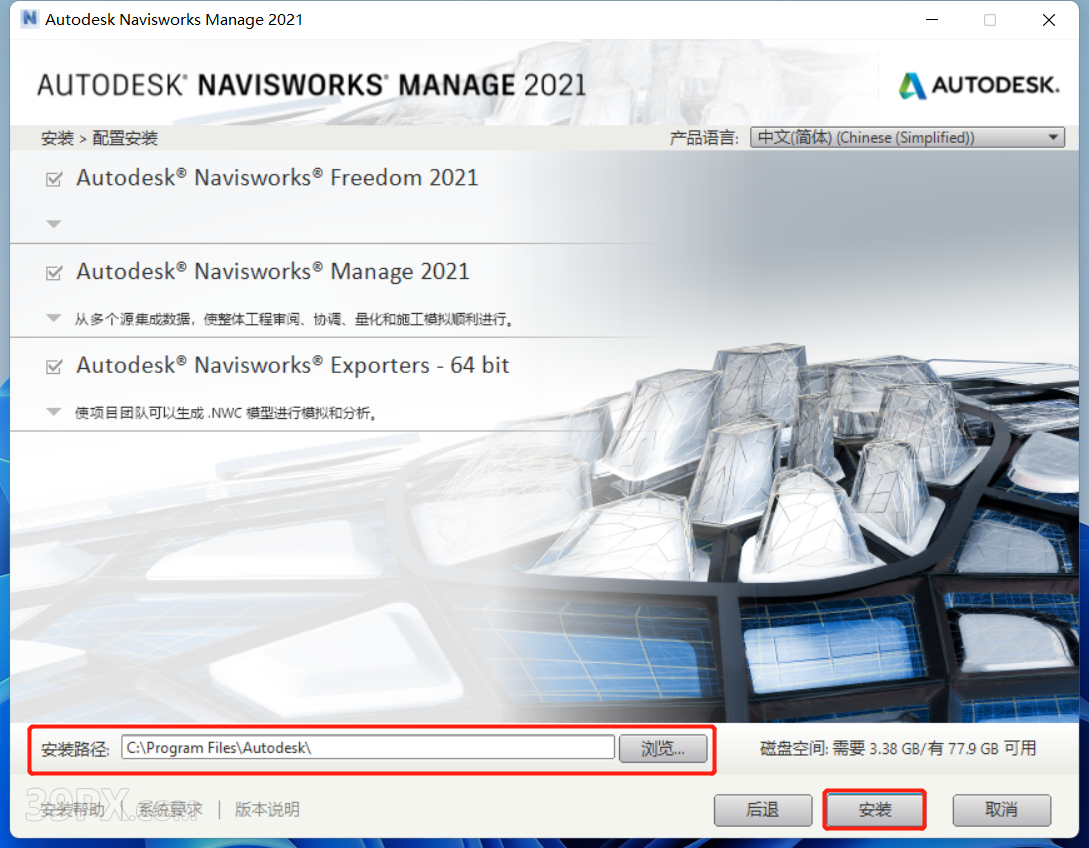Expand the Navisworks Manage 2021 configuration arrow
This screenshot has width=1089, height=848.
point(54,318)
